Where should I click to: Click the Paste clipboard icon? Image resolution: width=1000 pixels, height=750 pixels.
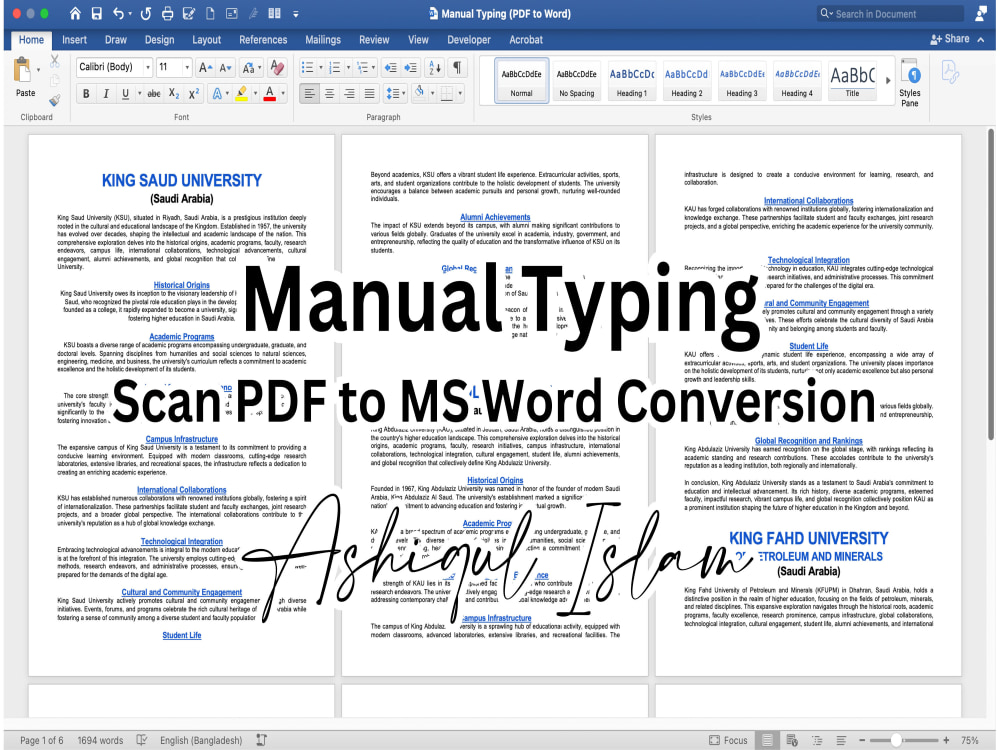23,70
